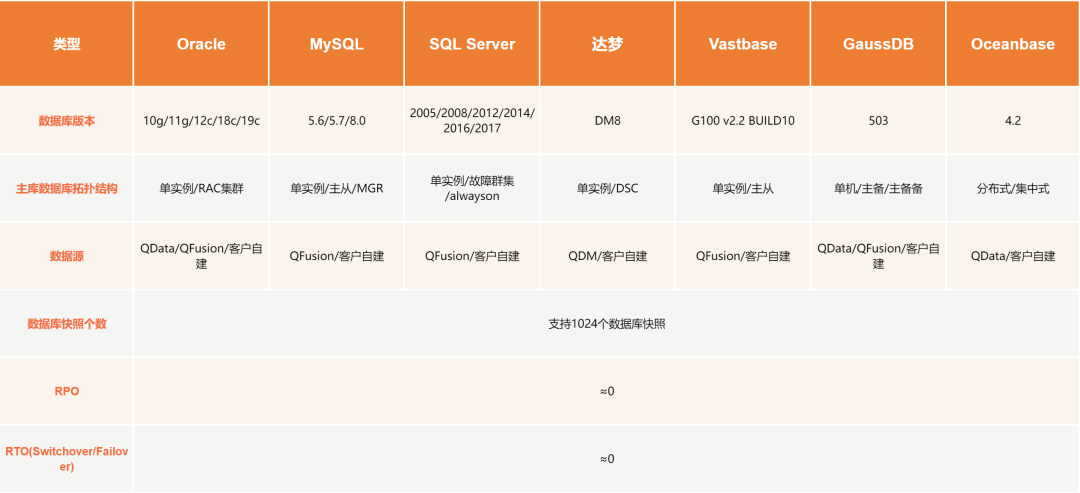
Task: Select the Vastbase column header
Action: (742, 44)
